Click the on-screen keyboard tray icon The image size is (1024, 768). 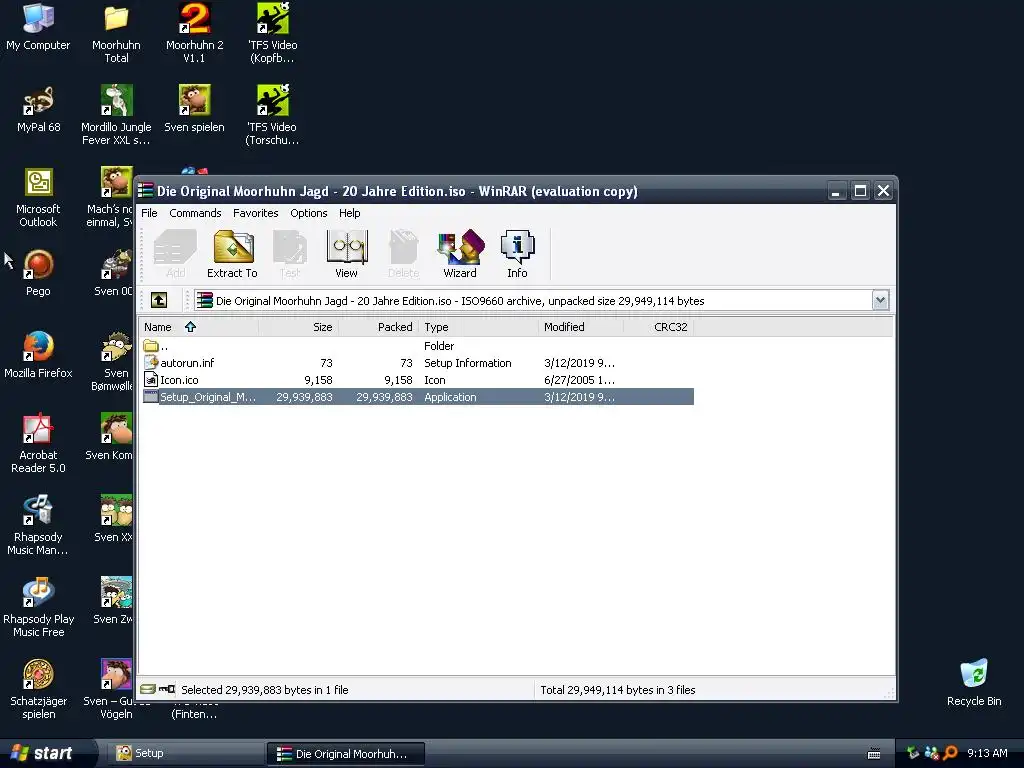[874, 754]
